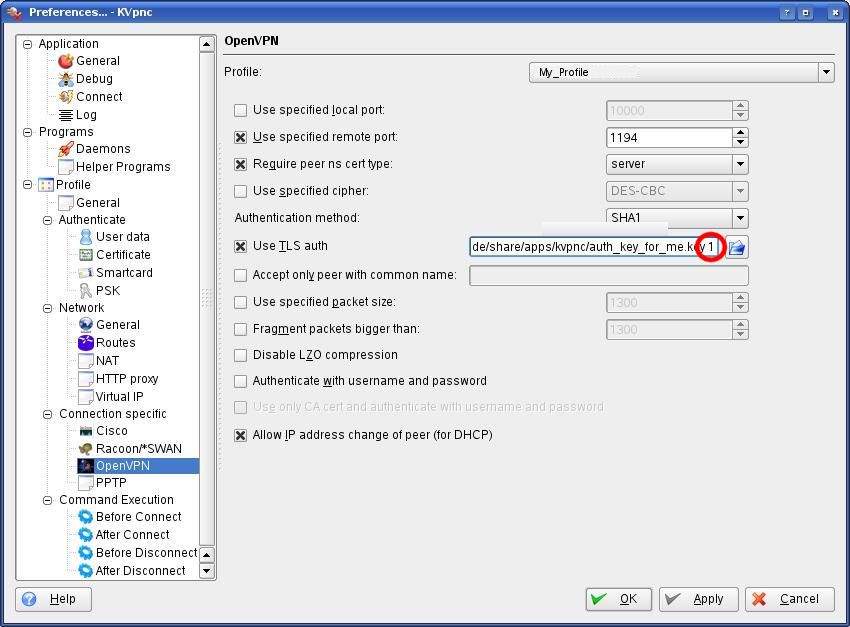Open the peer cert type server dropdown
Screen dimensions: 850x627
tap(677, 164)
